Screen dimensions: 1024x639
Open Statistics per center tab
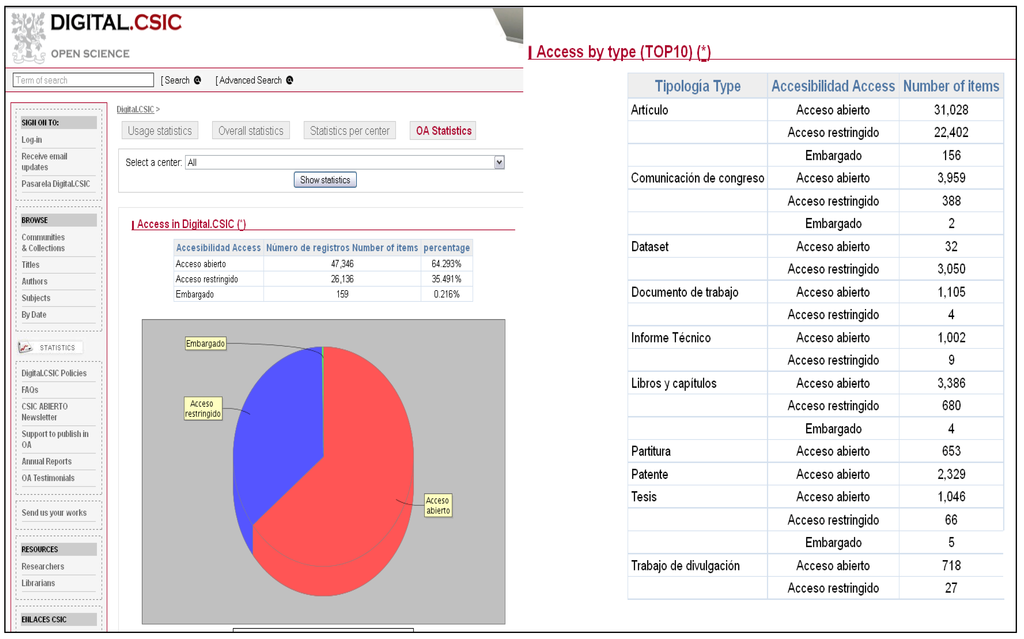(x=349, y=131)
